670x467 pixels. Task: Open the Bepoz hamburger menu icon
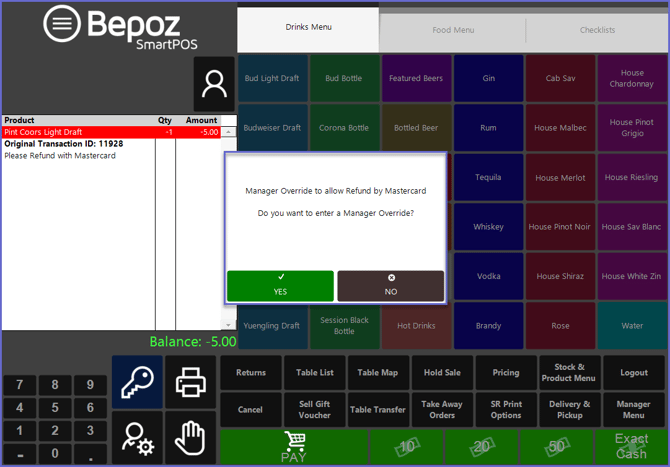pos(63,25)
